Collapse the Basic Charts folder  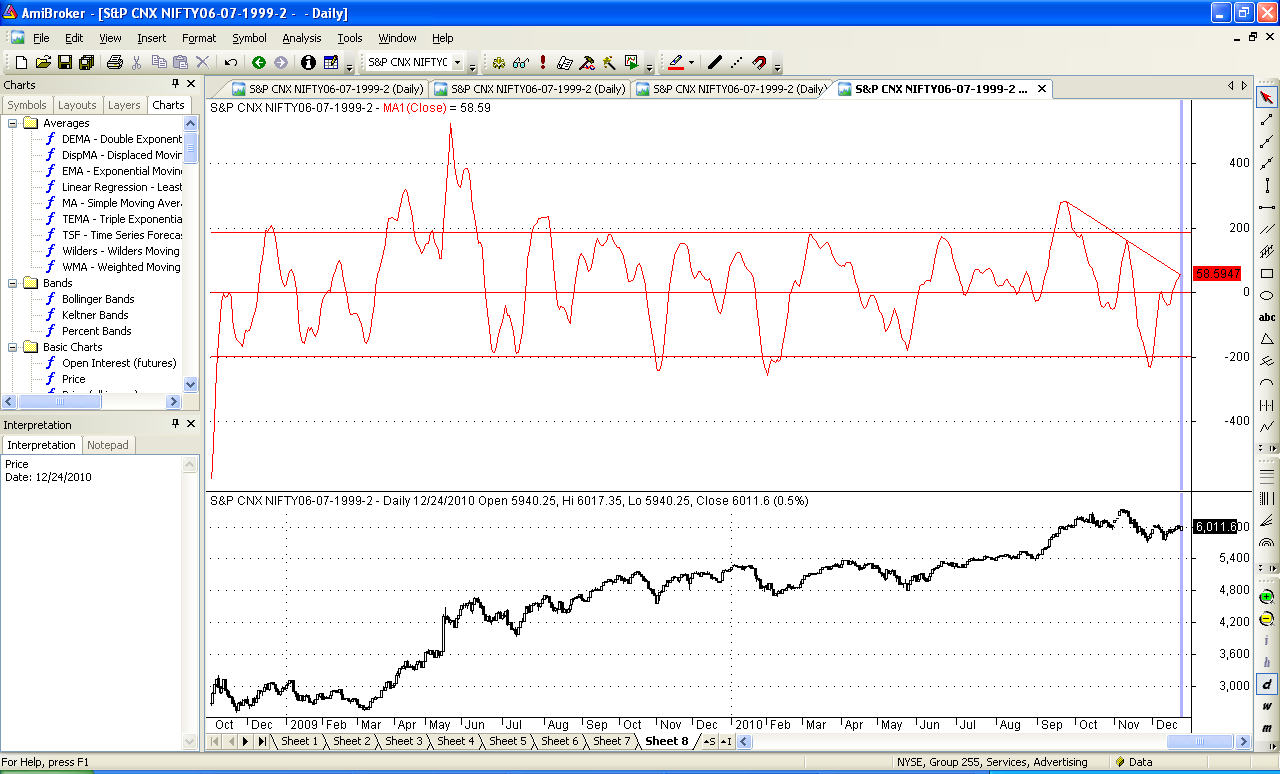point(13,347)
